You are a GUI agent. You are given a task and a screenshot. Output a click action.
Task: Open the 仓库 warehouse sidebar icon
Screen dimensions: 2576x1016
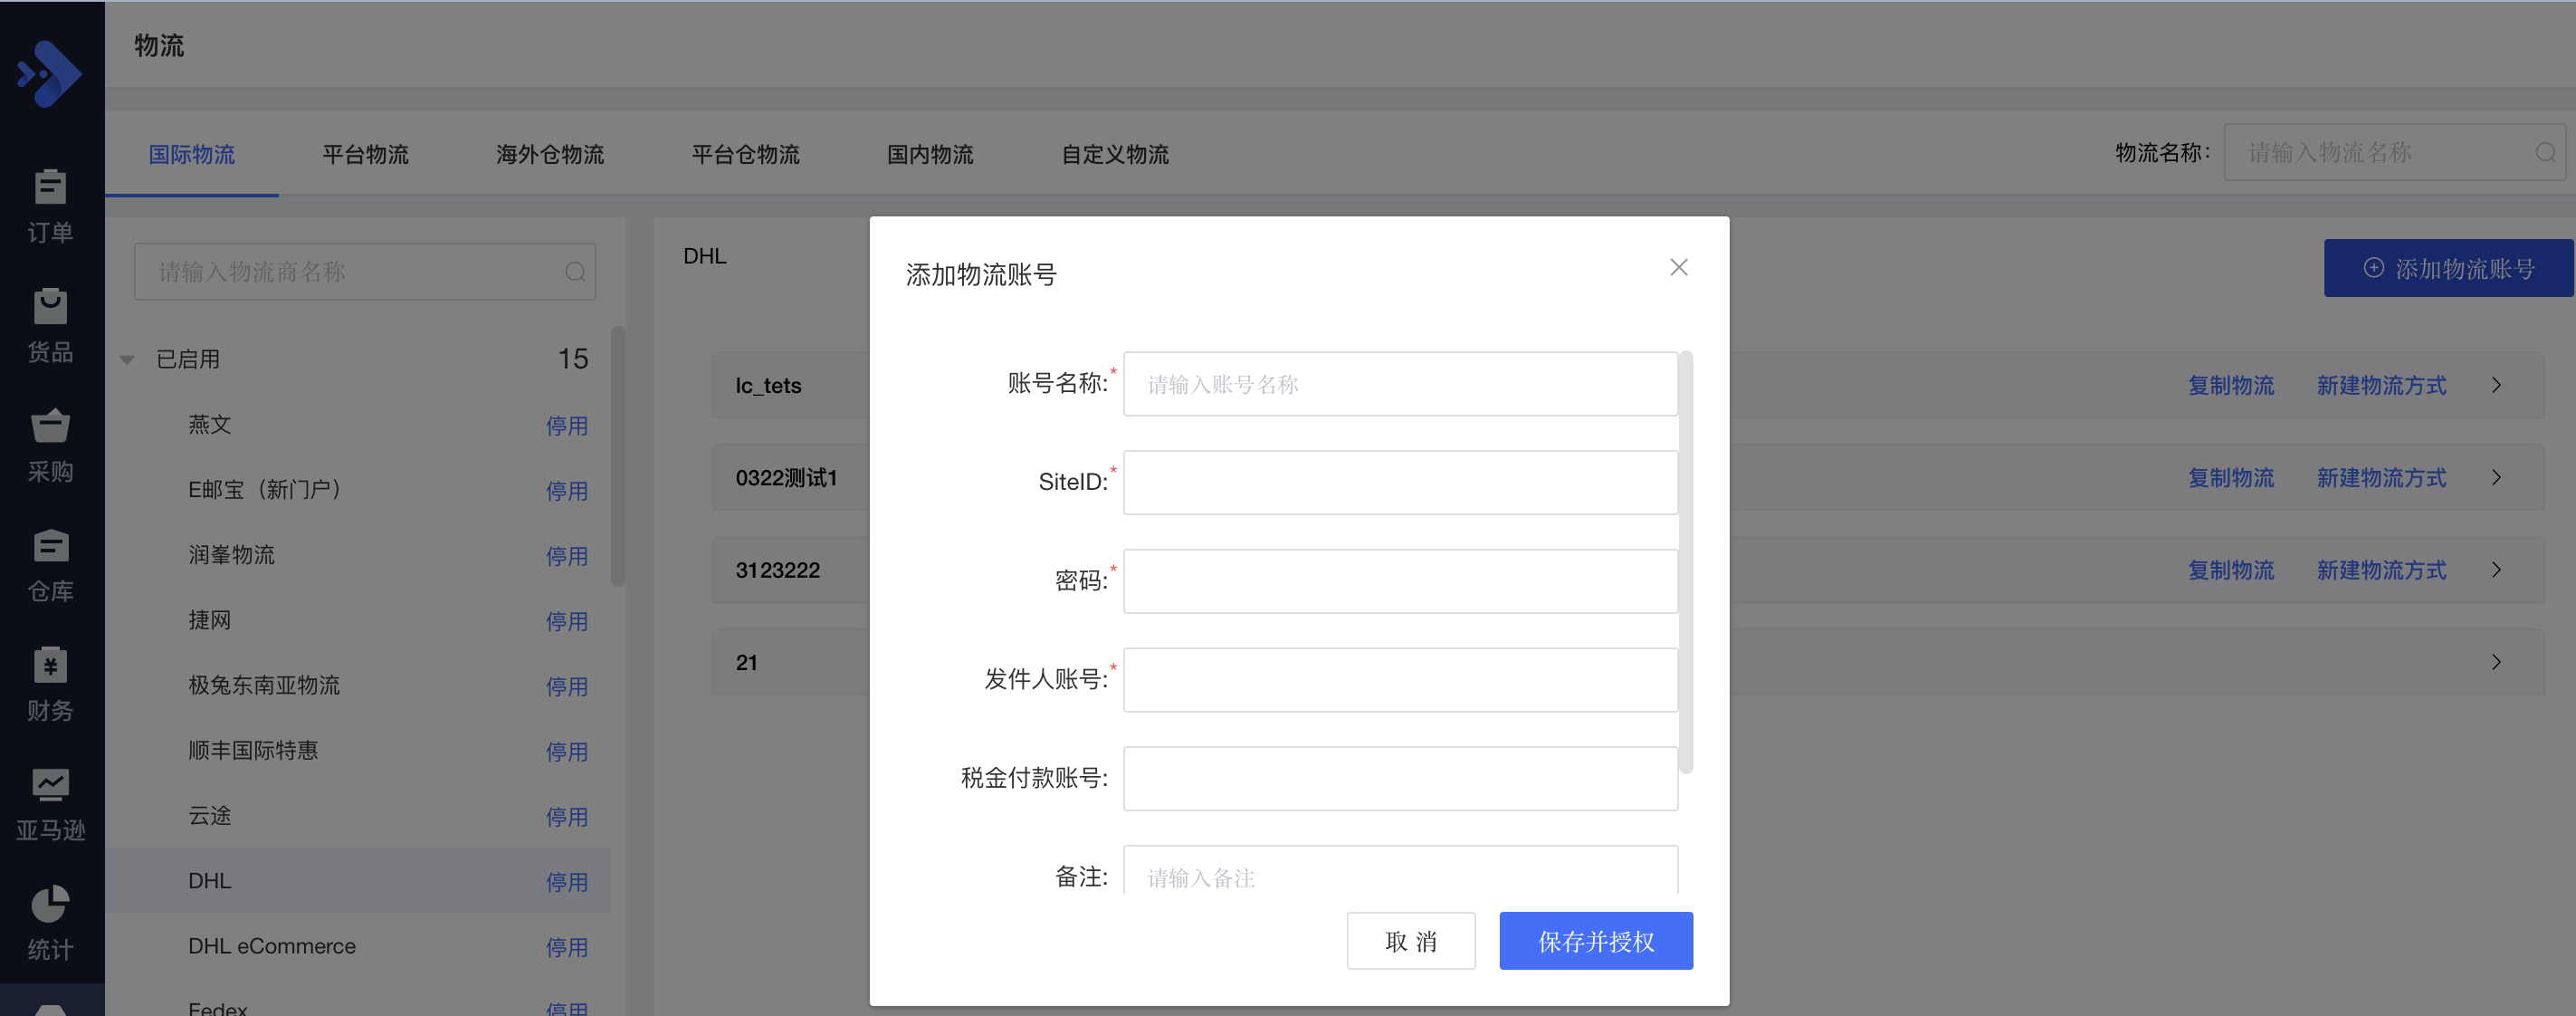click(x=50, y=566)
